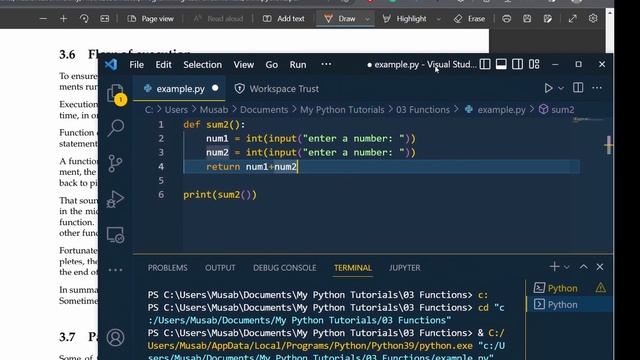Open editor More Actions menu
640x360 pixels.
pyautogui.click(x=597, y=88)
